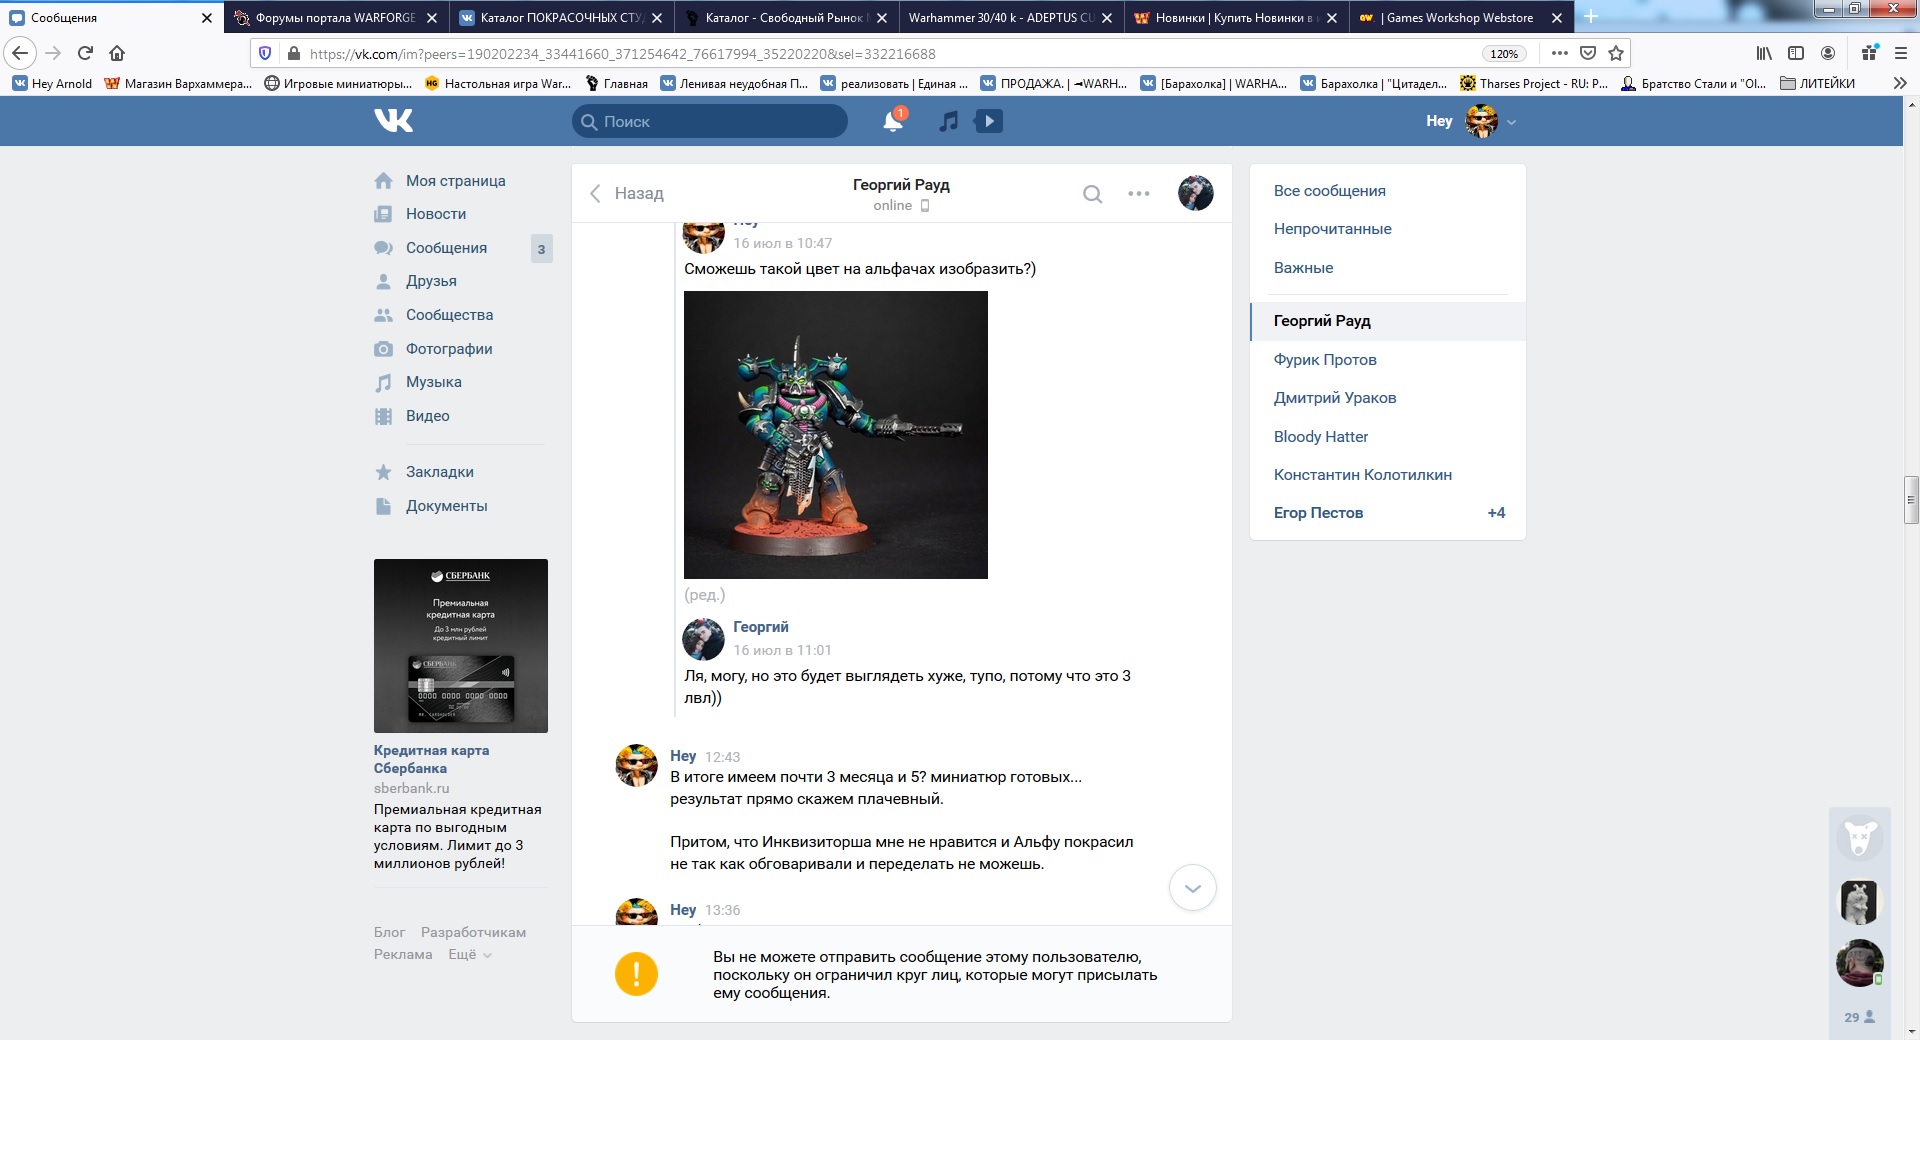Screen dimensions: 1920x1152
Task: Open Hey Arnold bookmark
Action: point(52,83)
